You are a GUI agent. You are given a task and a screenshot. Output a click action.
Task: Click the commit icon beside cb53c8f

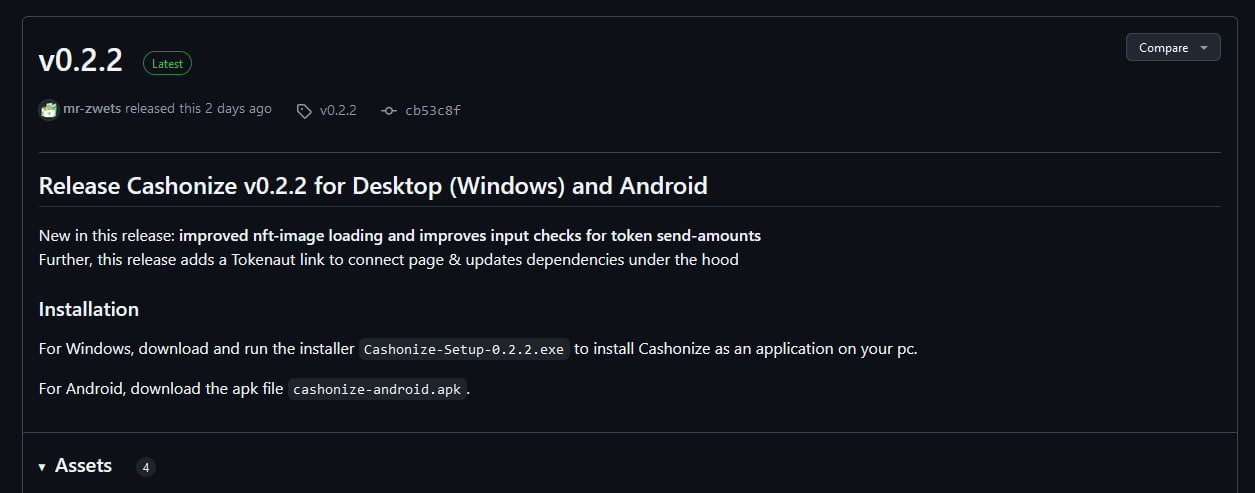click(x=389, y=111)
